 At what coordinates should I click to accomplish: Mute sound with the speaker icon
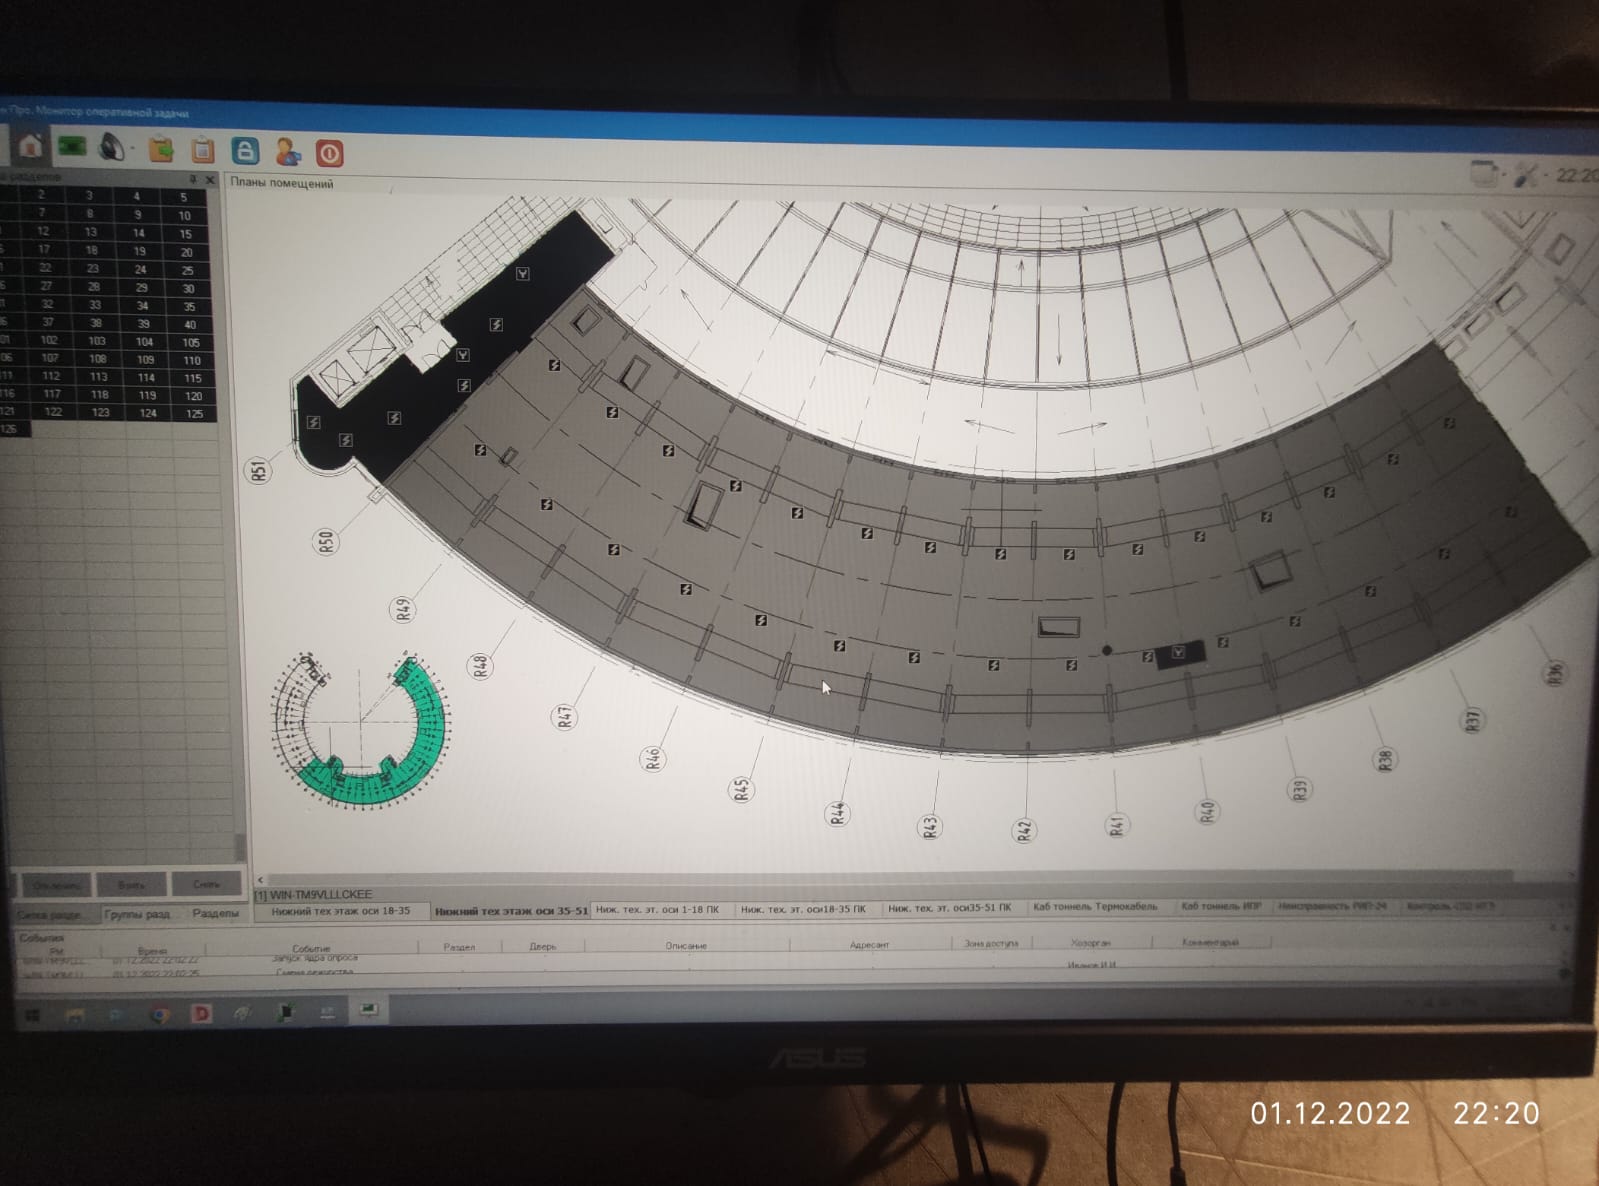pos(112,148)
